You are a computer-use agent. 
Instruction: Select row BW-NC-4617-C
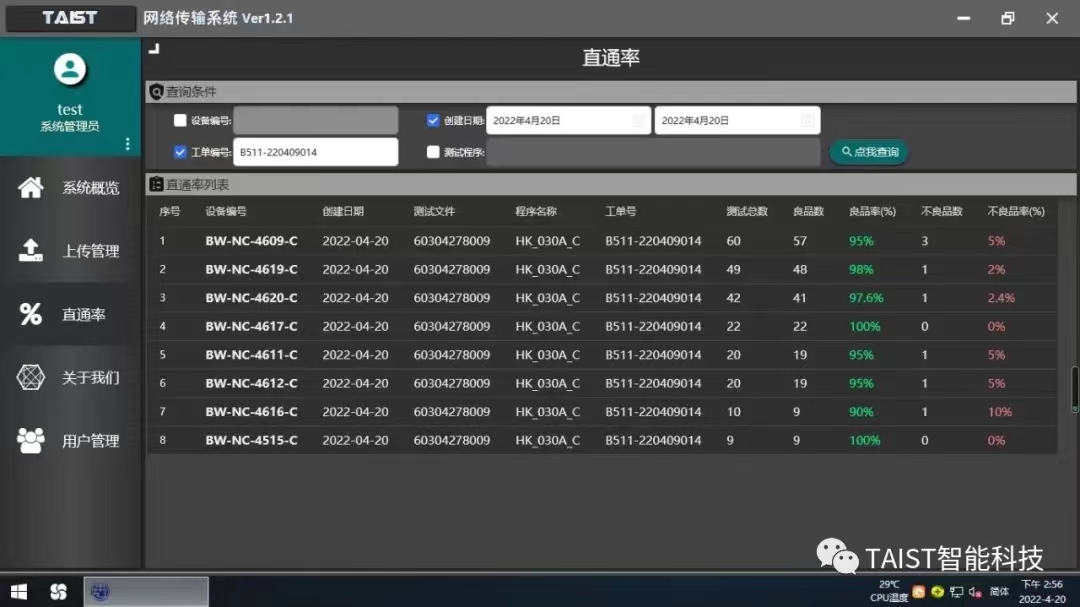603,326
